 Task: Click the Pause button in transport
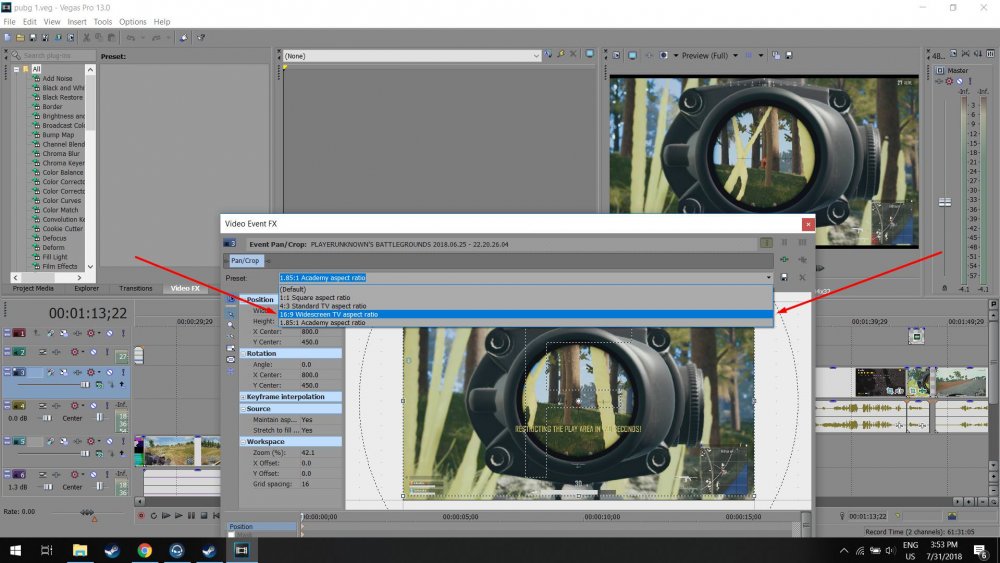191,515
